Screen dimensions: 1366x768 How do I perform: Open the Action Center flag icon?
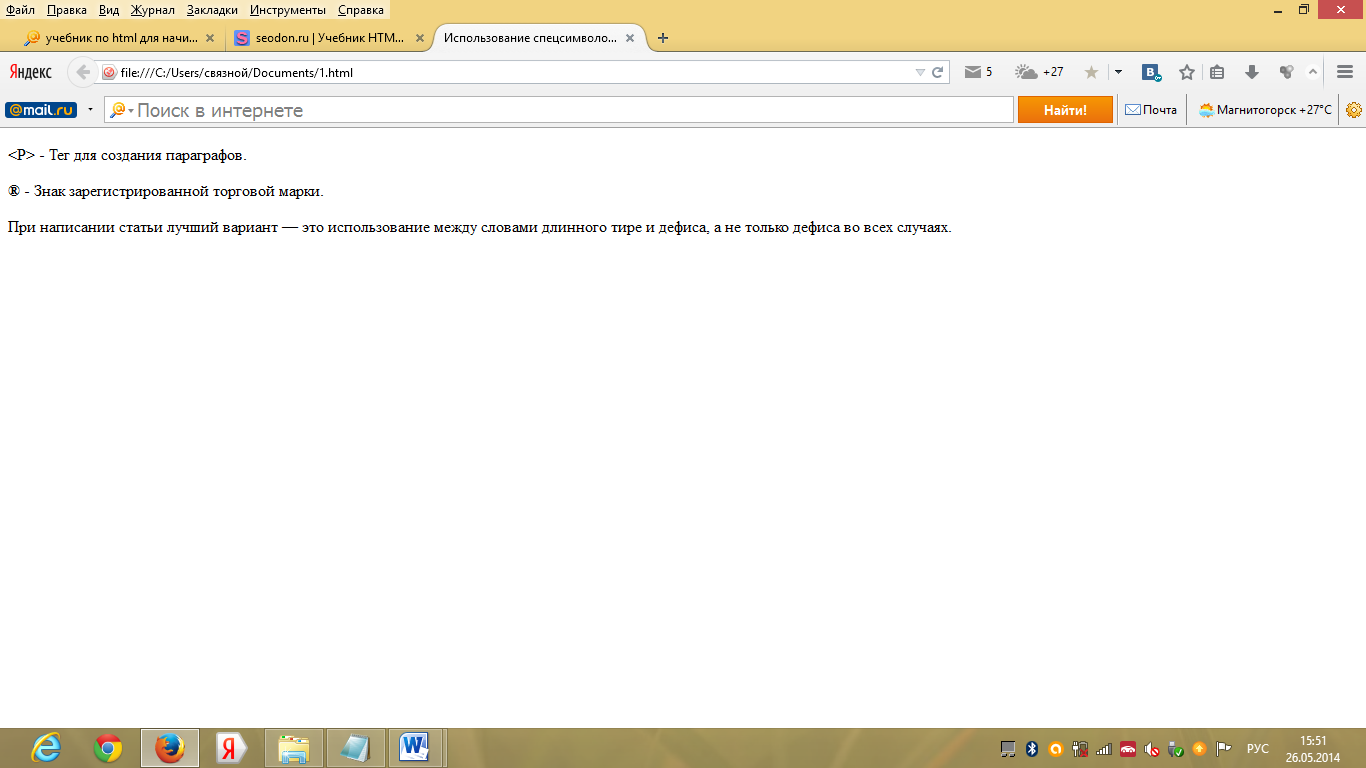1223,748
